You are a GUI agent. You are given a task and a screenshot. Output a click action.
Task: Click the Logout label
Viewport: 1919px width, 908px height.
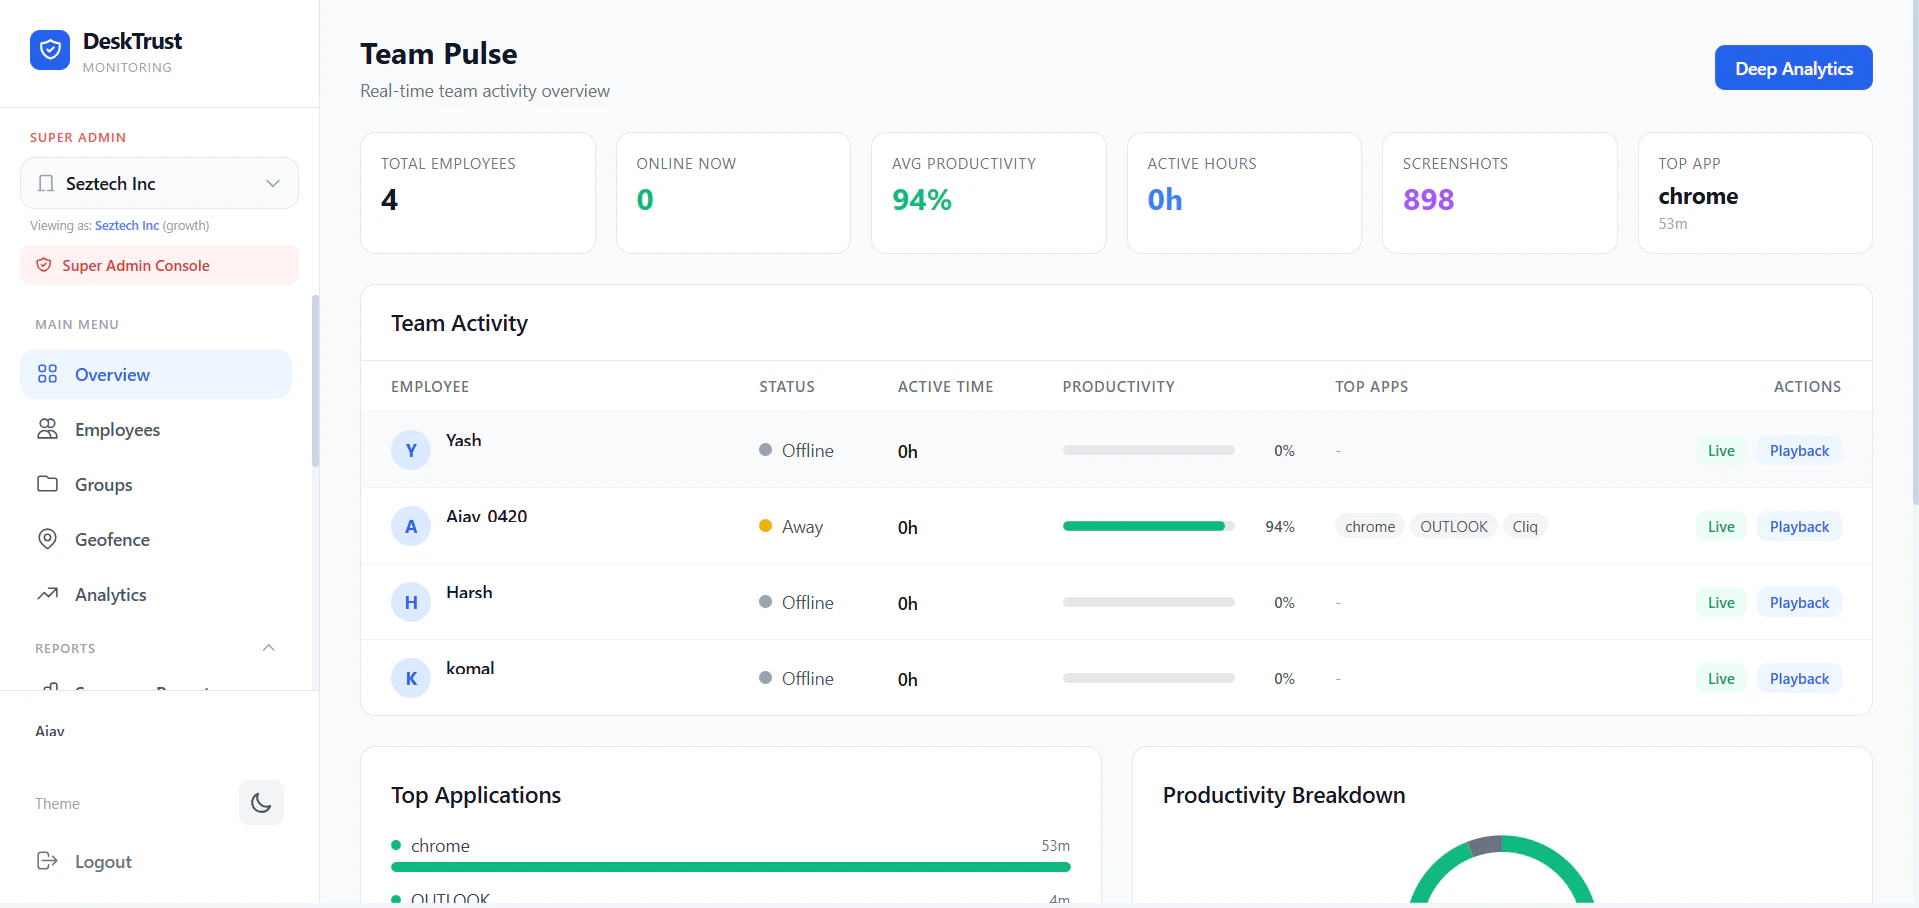[103, 861]
